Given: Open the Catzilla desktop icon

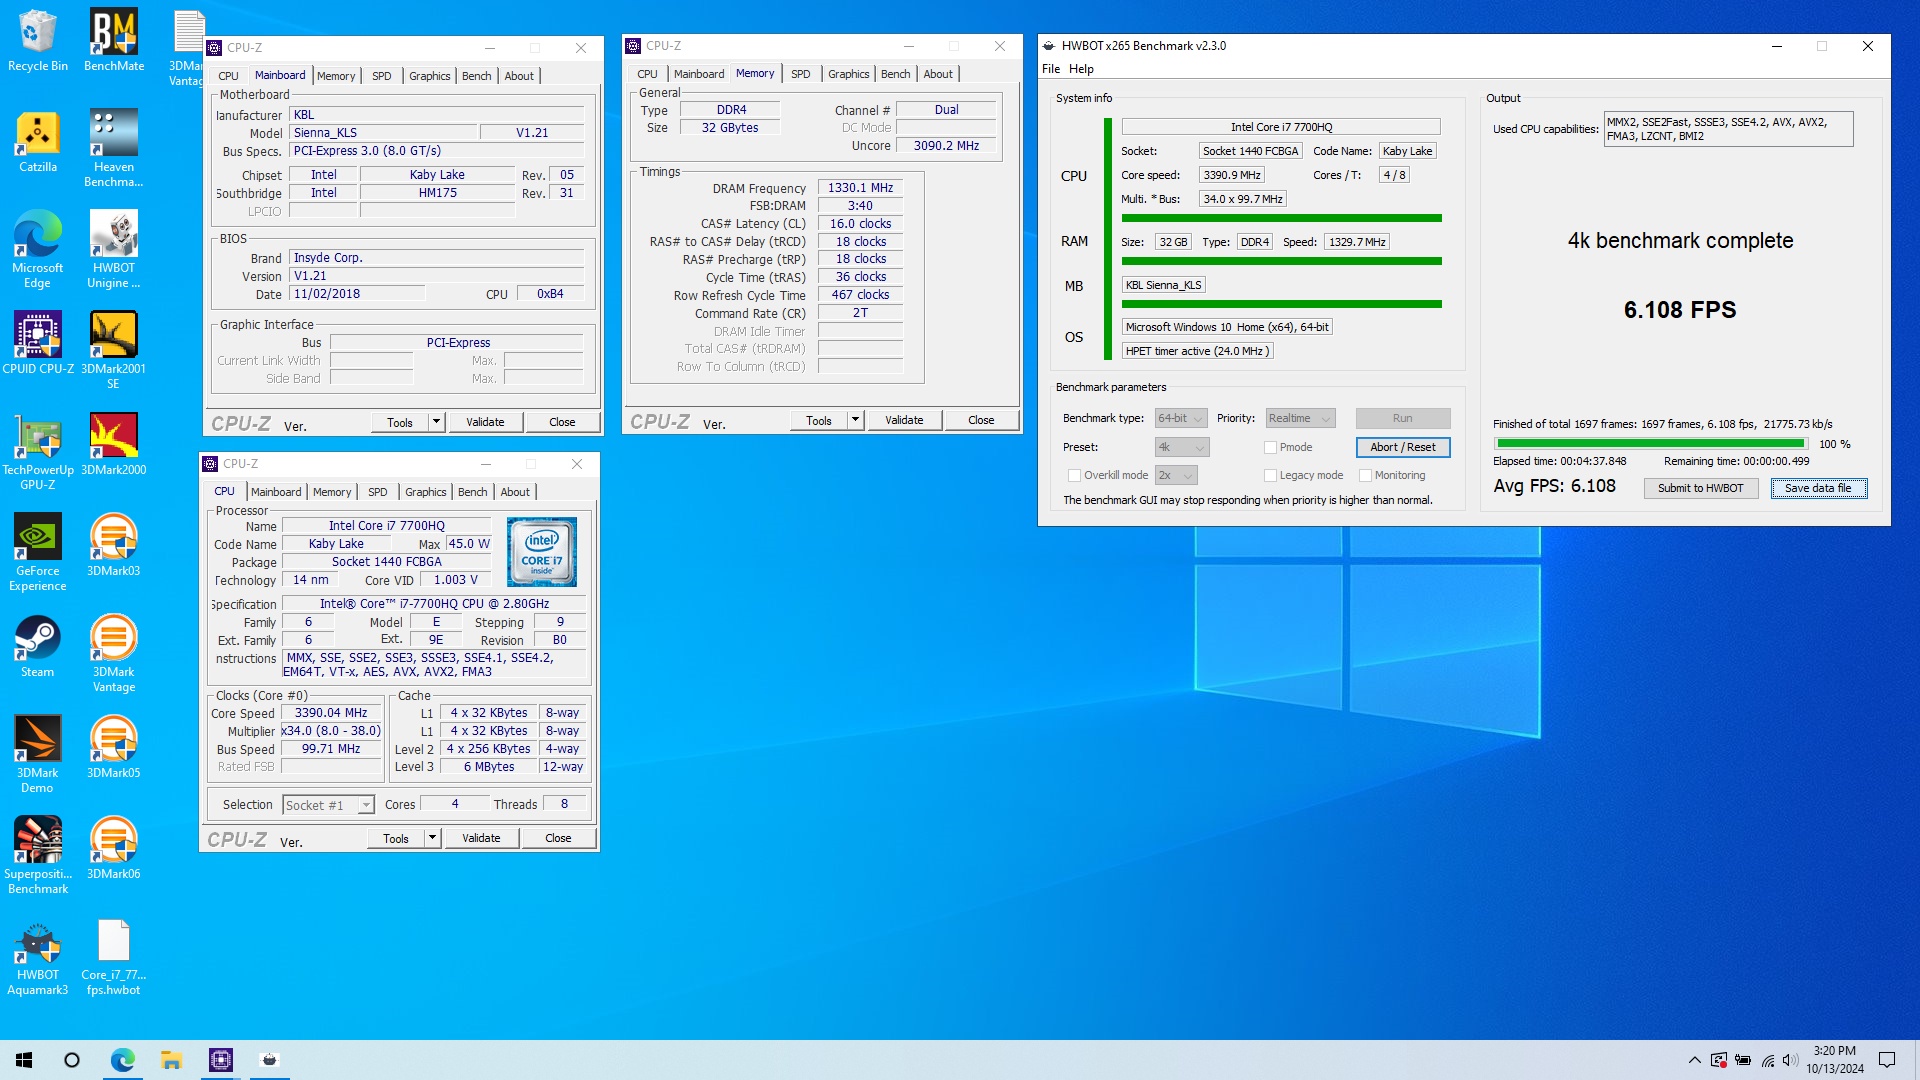Looking at the screenshot, I should [x=38, y=142].
